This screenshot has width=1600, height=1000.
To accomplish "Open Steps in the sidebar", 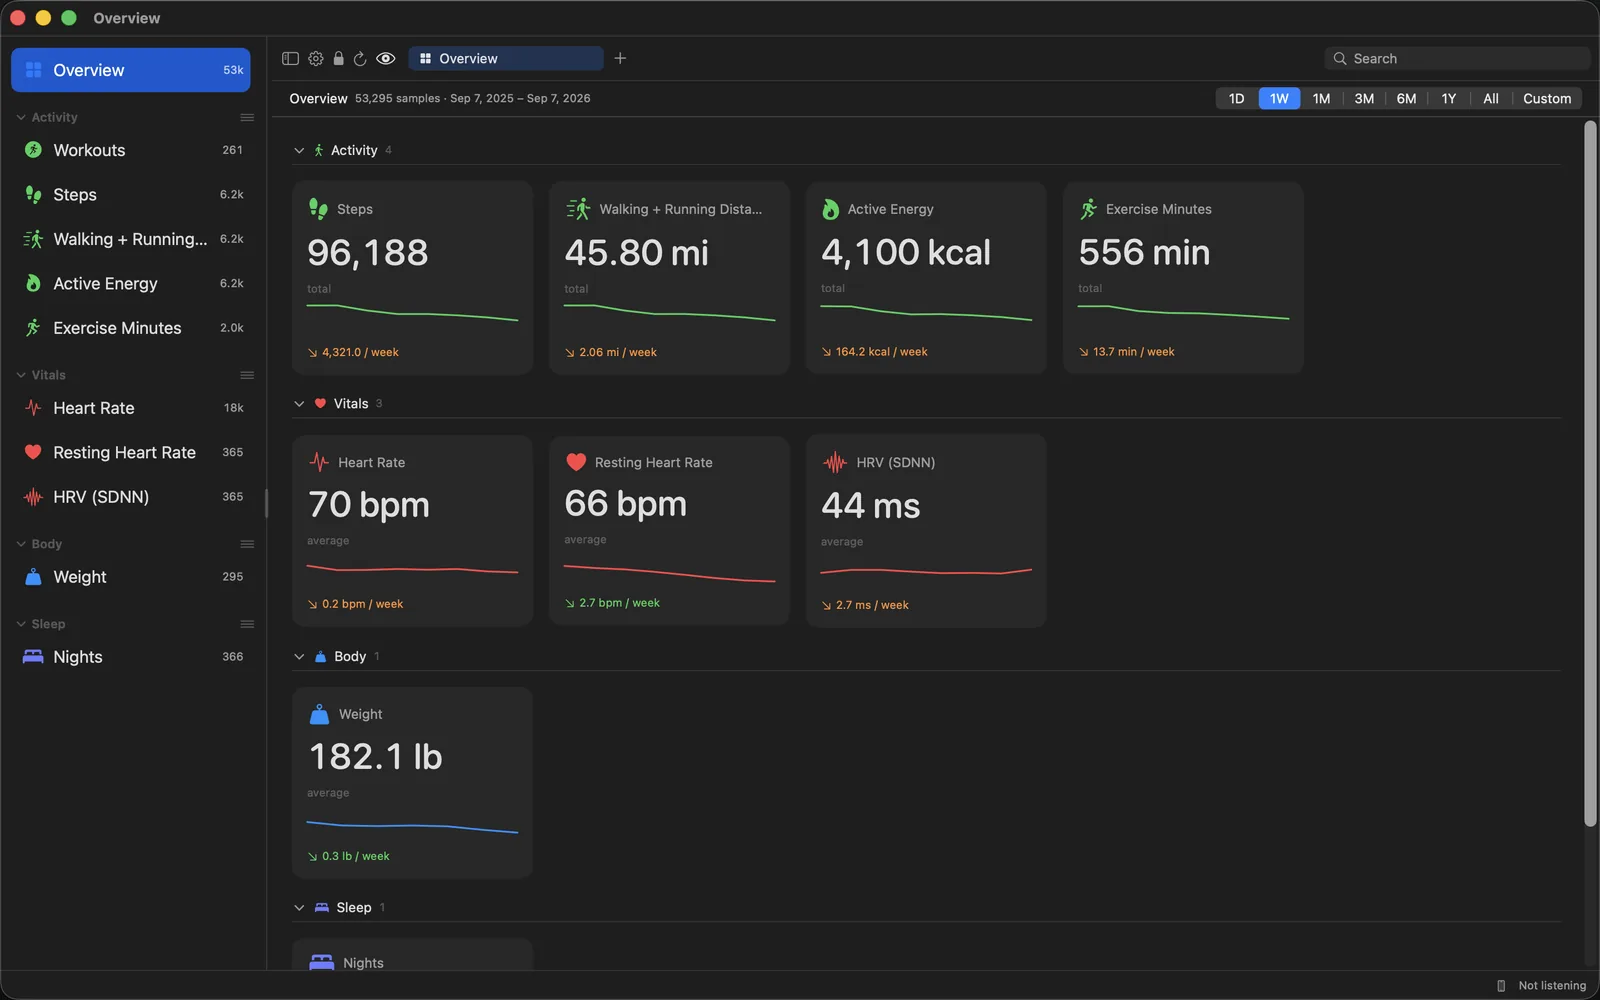I will pos(131,194).
